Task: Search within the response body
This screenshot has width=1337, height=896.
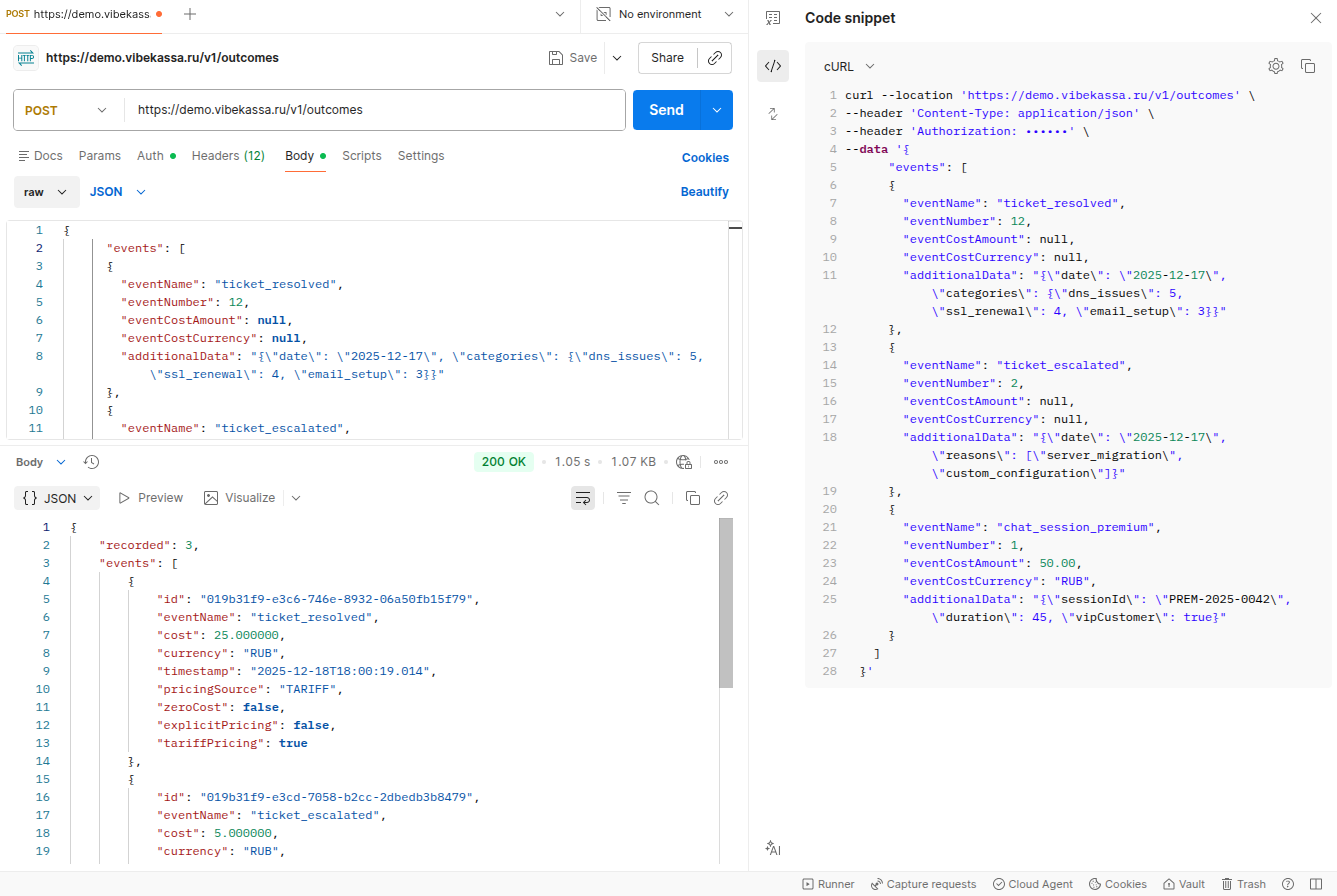Action: coord(652,498)
